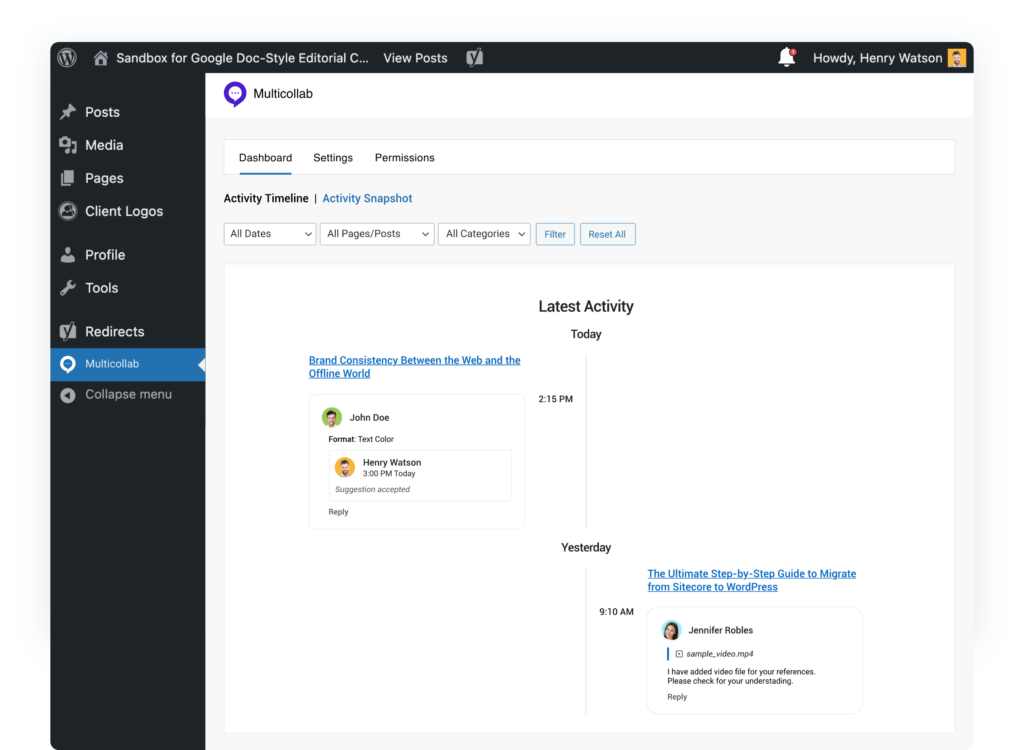Image resolution: width=1024 pixels, height=750 pixels.
Task: Click the Multicollab speech bubble sidebar icon
Action: click(68, 364)
